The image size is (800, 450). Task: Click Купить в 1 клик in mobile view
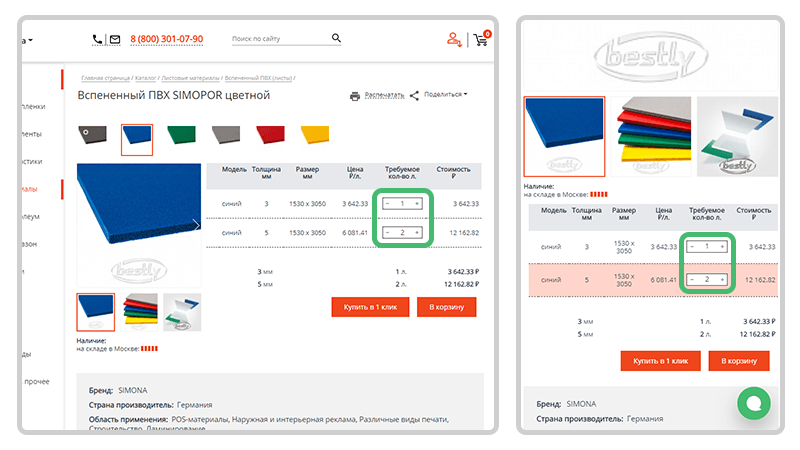pyautogui.click(x=661, y=361)
